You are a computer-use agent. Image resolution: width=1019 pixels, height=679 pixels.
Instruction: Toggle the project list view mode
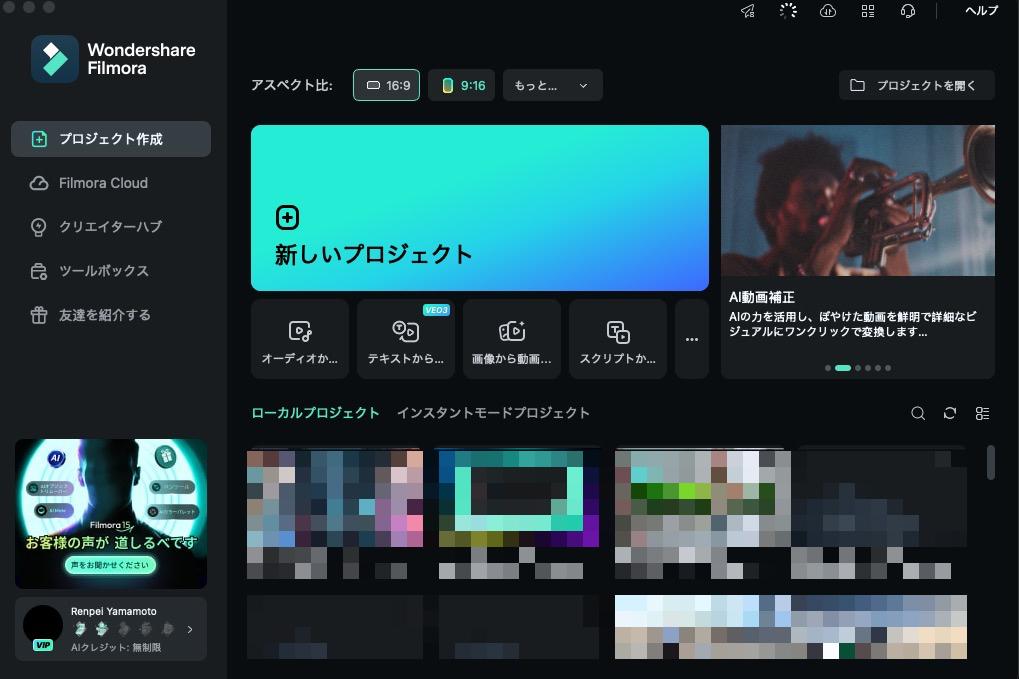[982, 413]
